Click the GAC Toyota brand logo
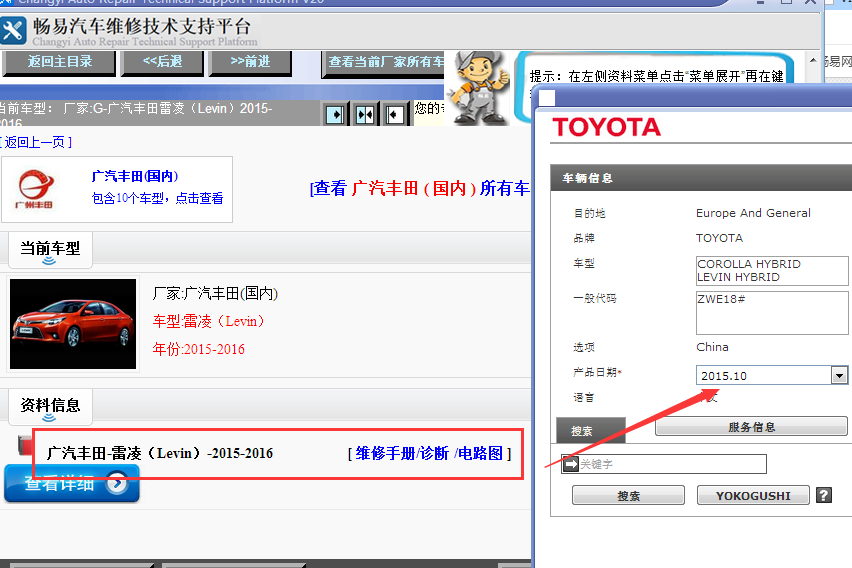This screenshot has height=568, width=852. pos(34,189)
